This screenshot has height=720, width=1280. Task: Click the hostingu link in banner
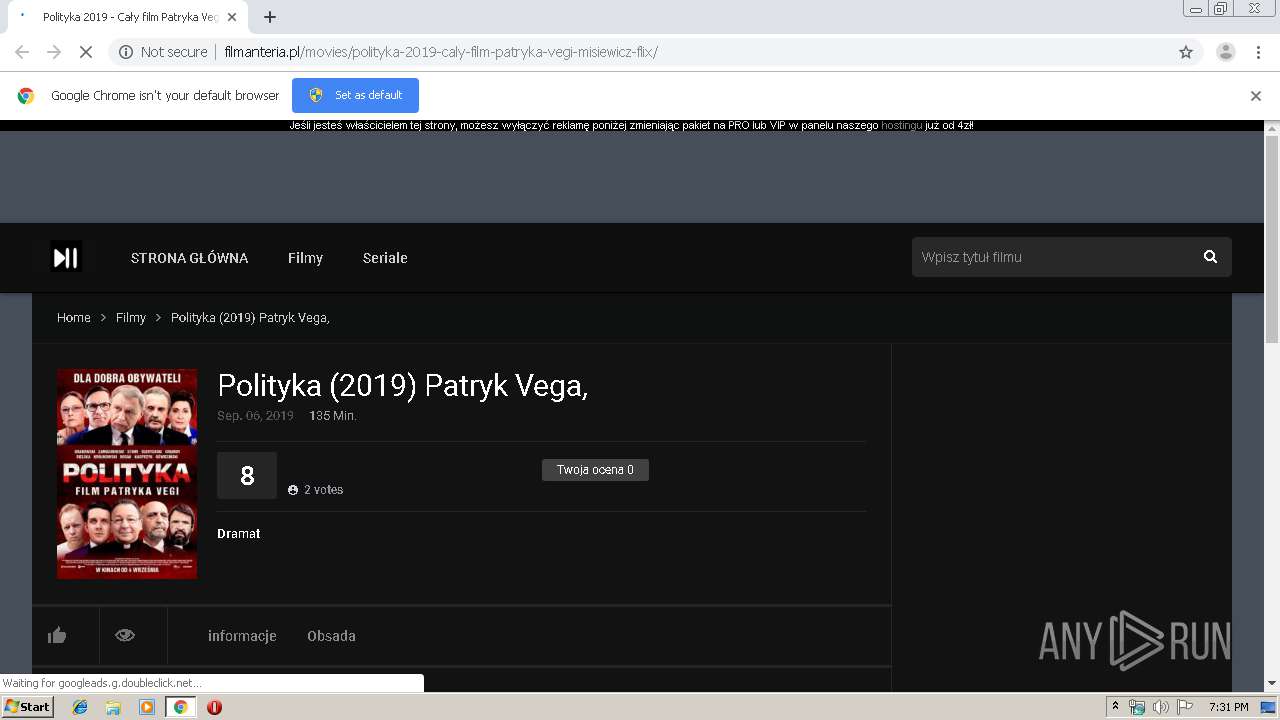click(x=901, y=125)
